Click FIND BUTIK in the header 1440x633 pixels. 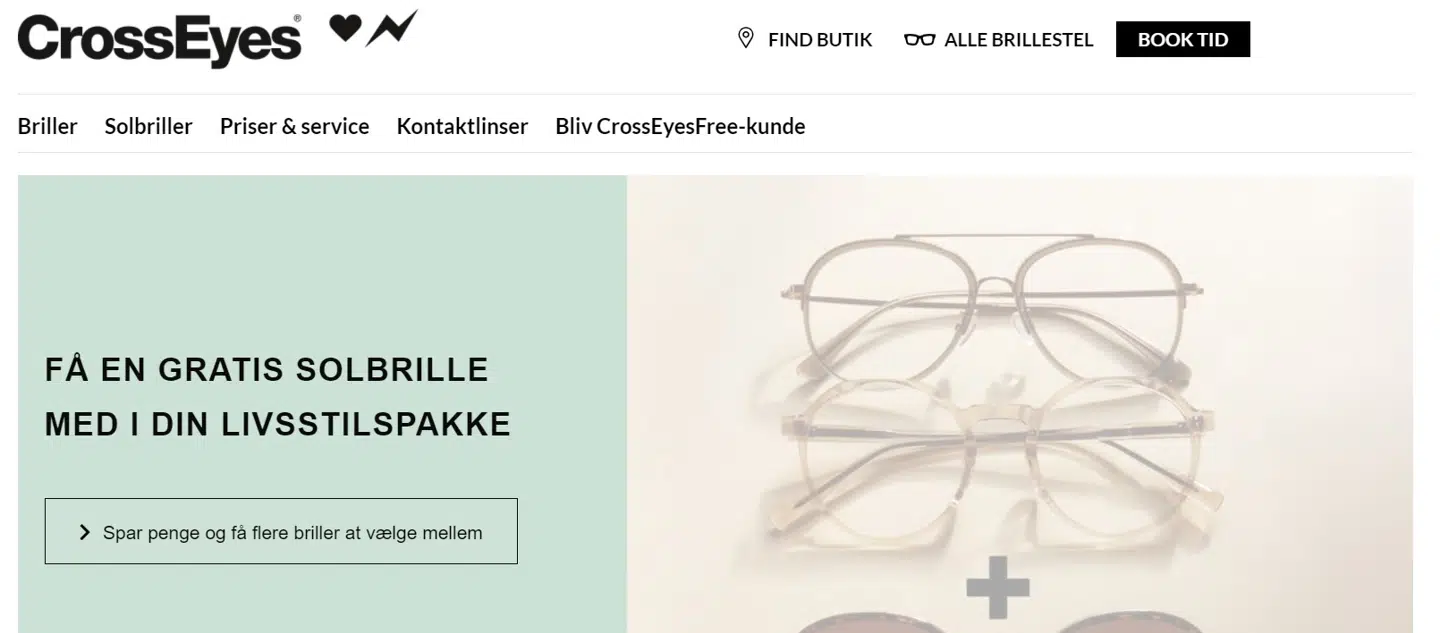[x=820, y=39]
